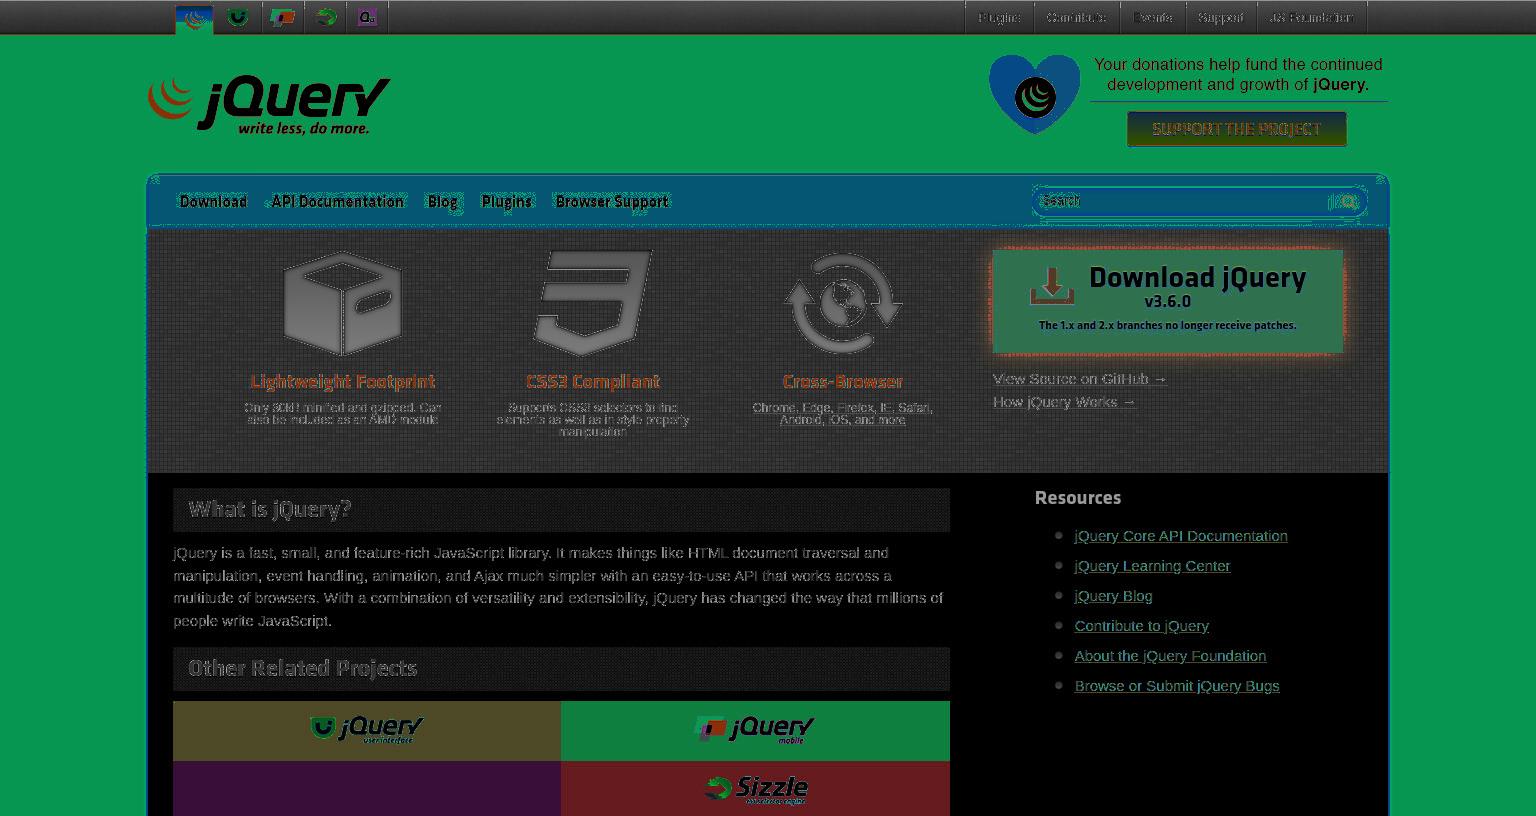1536x816 pixels.
Task: Follow View Source on GitHub link
Action: coord(1079,379)
